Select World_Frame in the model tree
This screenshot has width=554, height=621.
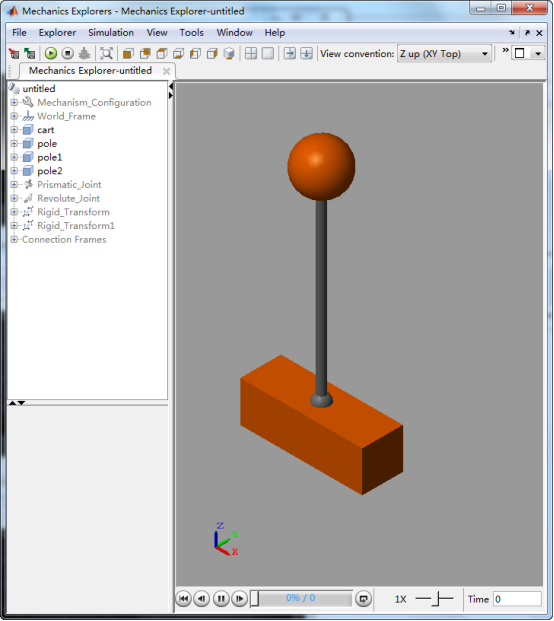coord(67,116)
